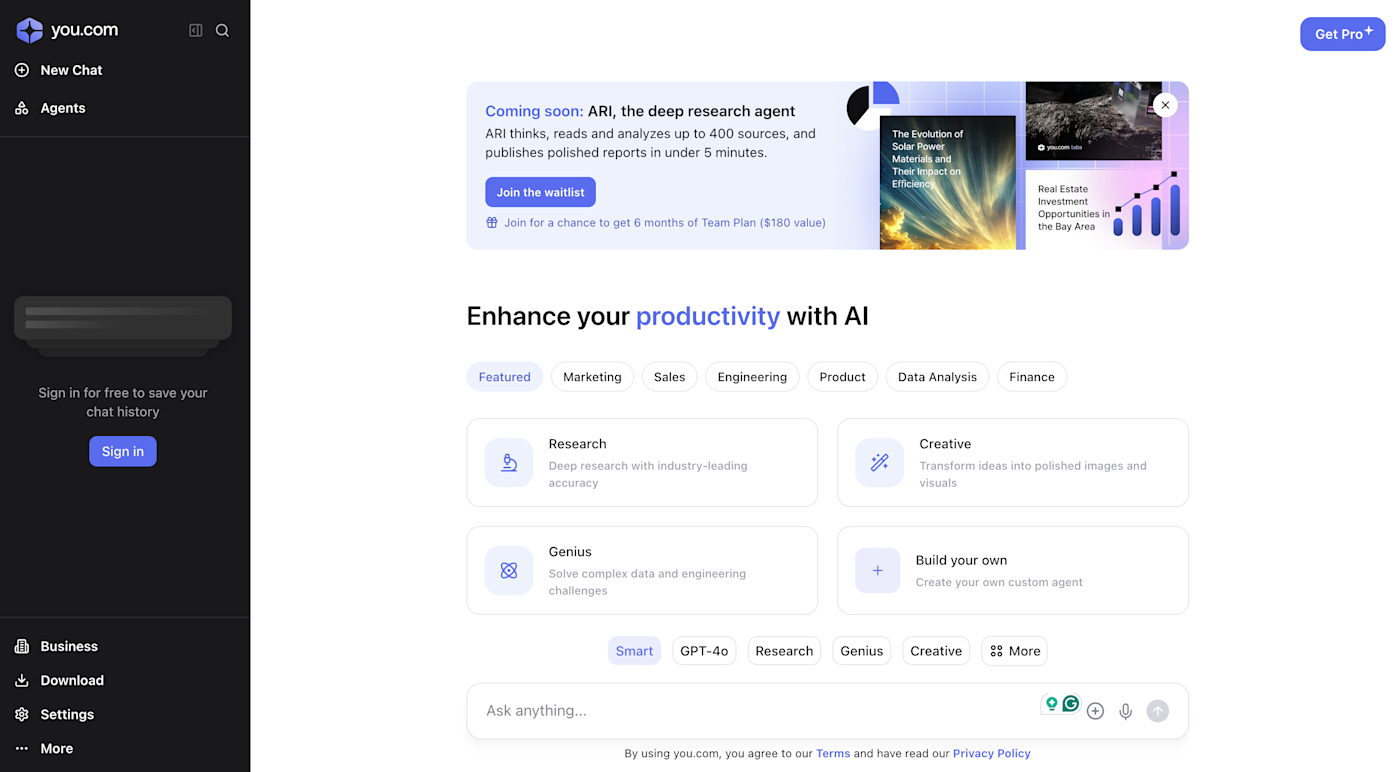Click the send arrow button
Image resolution: width=1400 pixels, height=772 pixels.
[x=1158, y=711]
